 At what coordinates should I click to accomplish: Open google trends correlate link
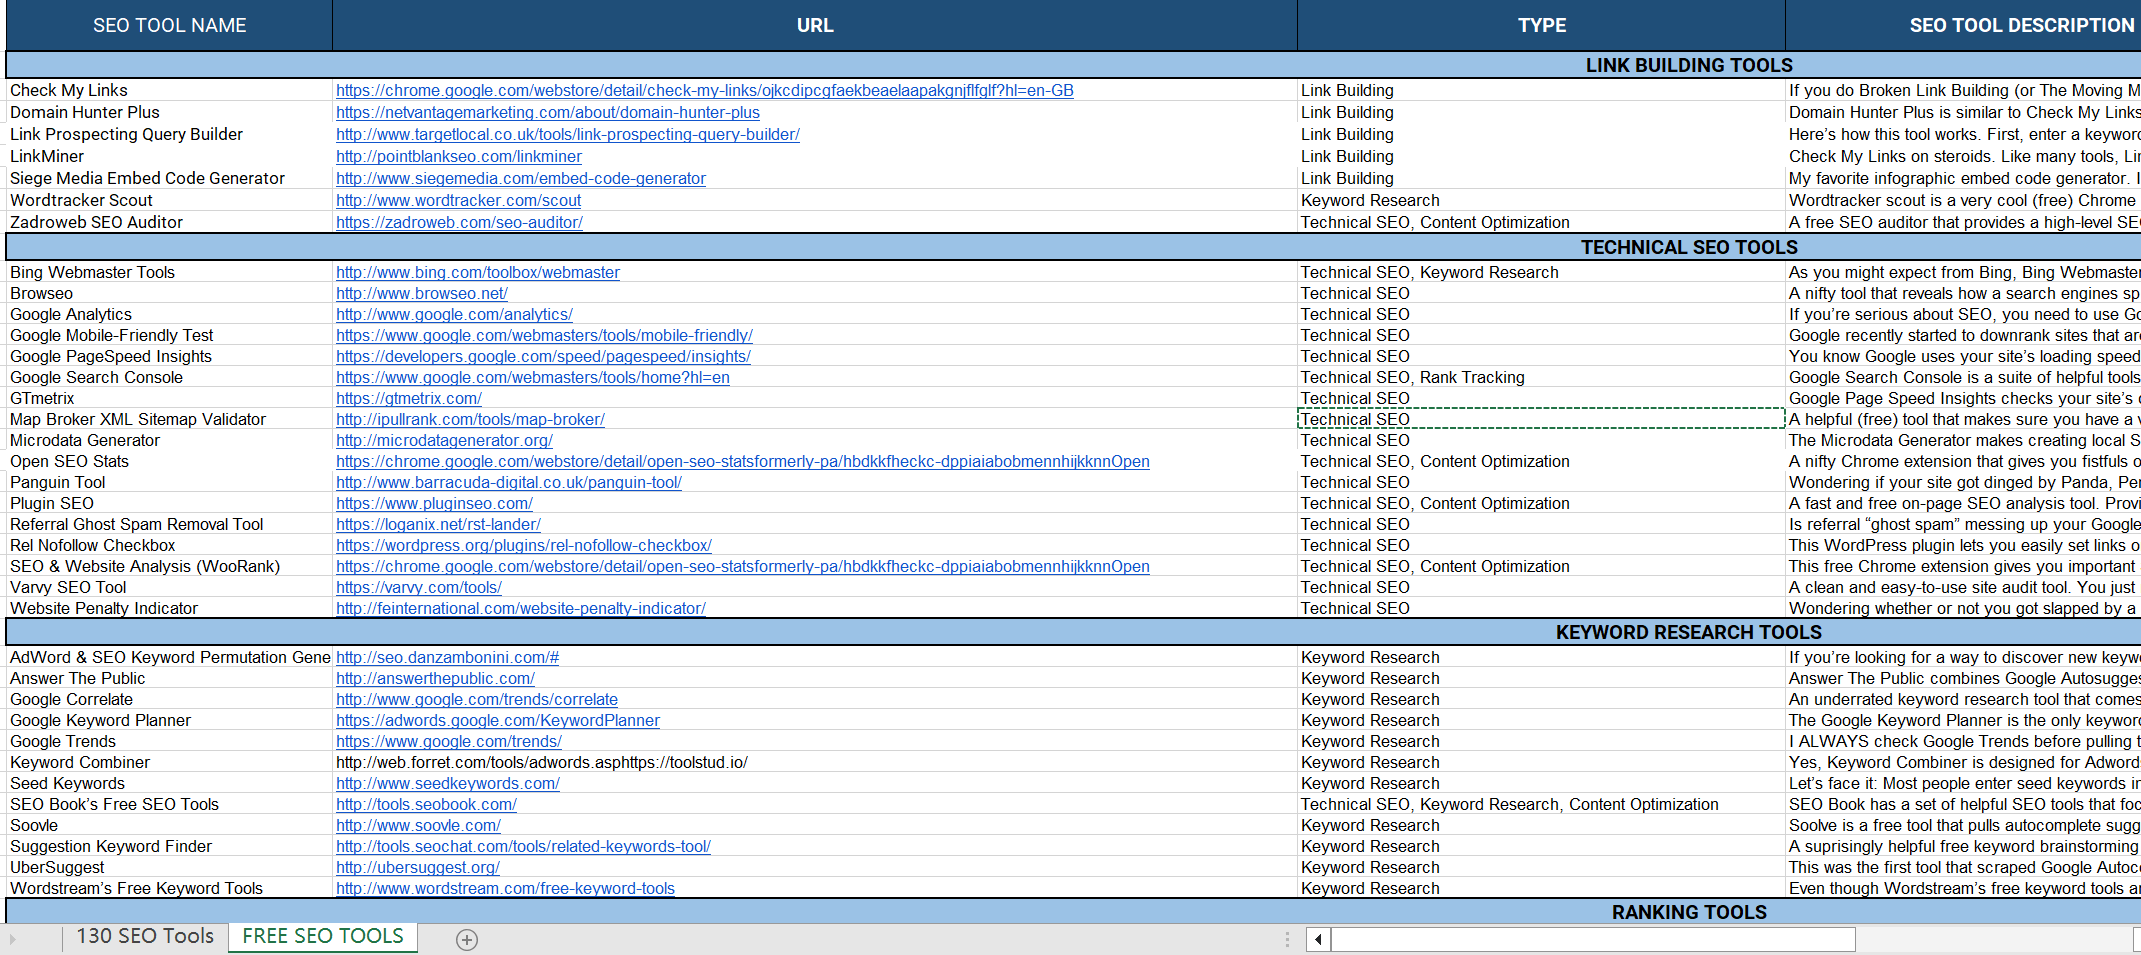point(477,699)
